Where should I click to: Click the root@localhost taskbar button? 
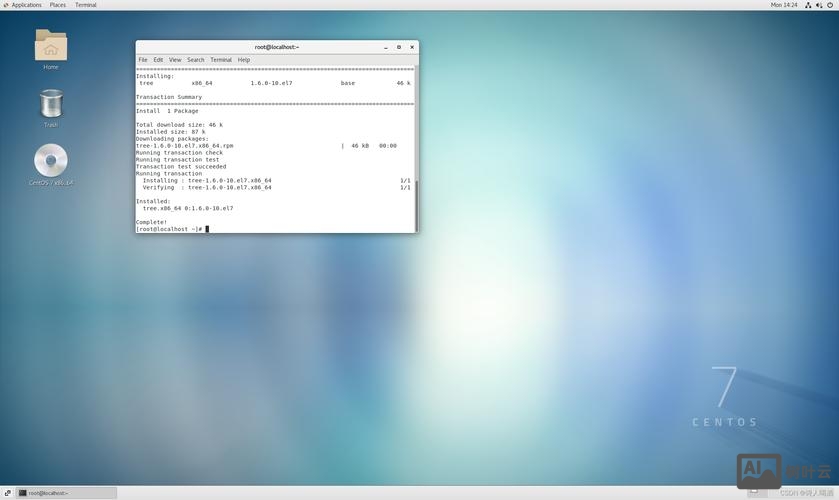click(x=66, y=493)
